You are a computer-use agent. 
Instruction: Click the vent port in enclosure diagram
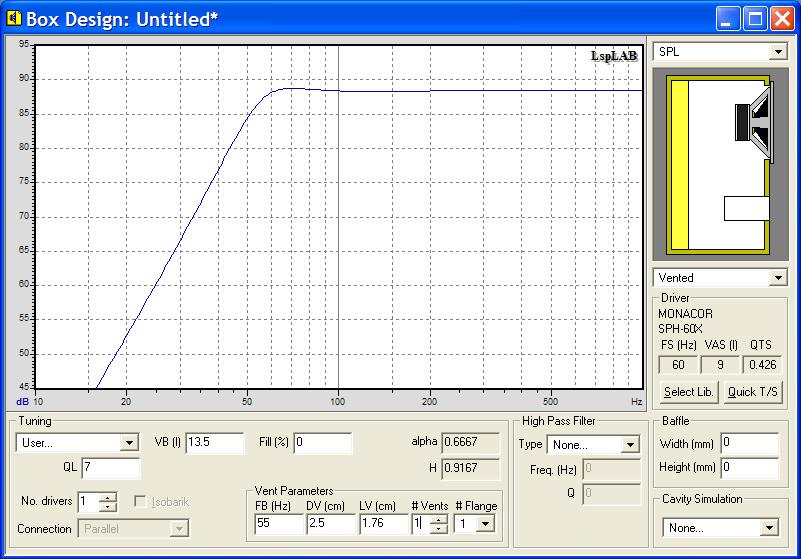click(x=746, y=208)
